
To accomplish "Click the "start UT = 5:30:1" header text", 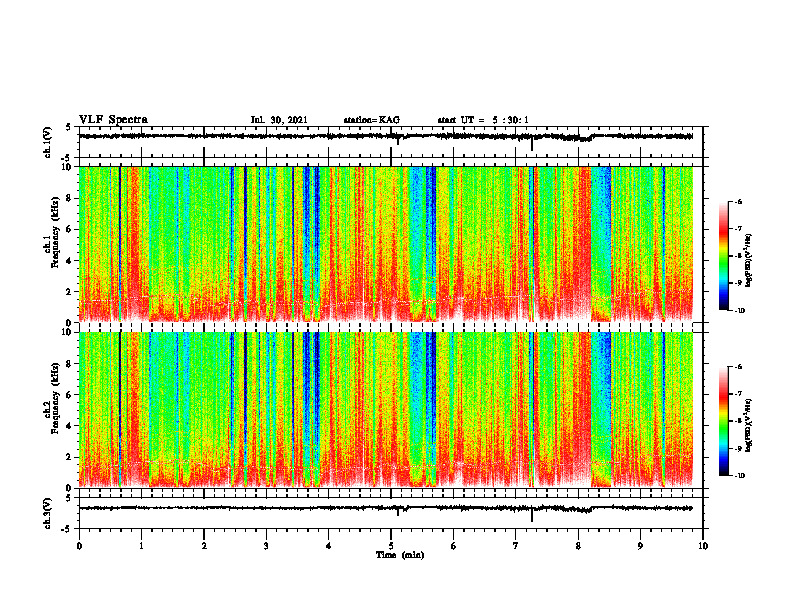I will [x=483, y=120].
